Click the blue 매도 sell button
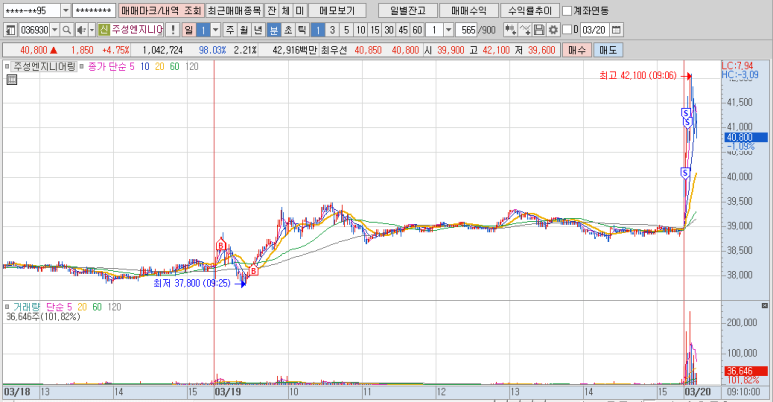Screen dimensions: 773x402 608,50
